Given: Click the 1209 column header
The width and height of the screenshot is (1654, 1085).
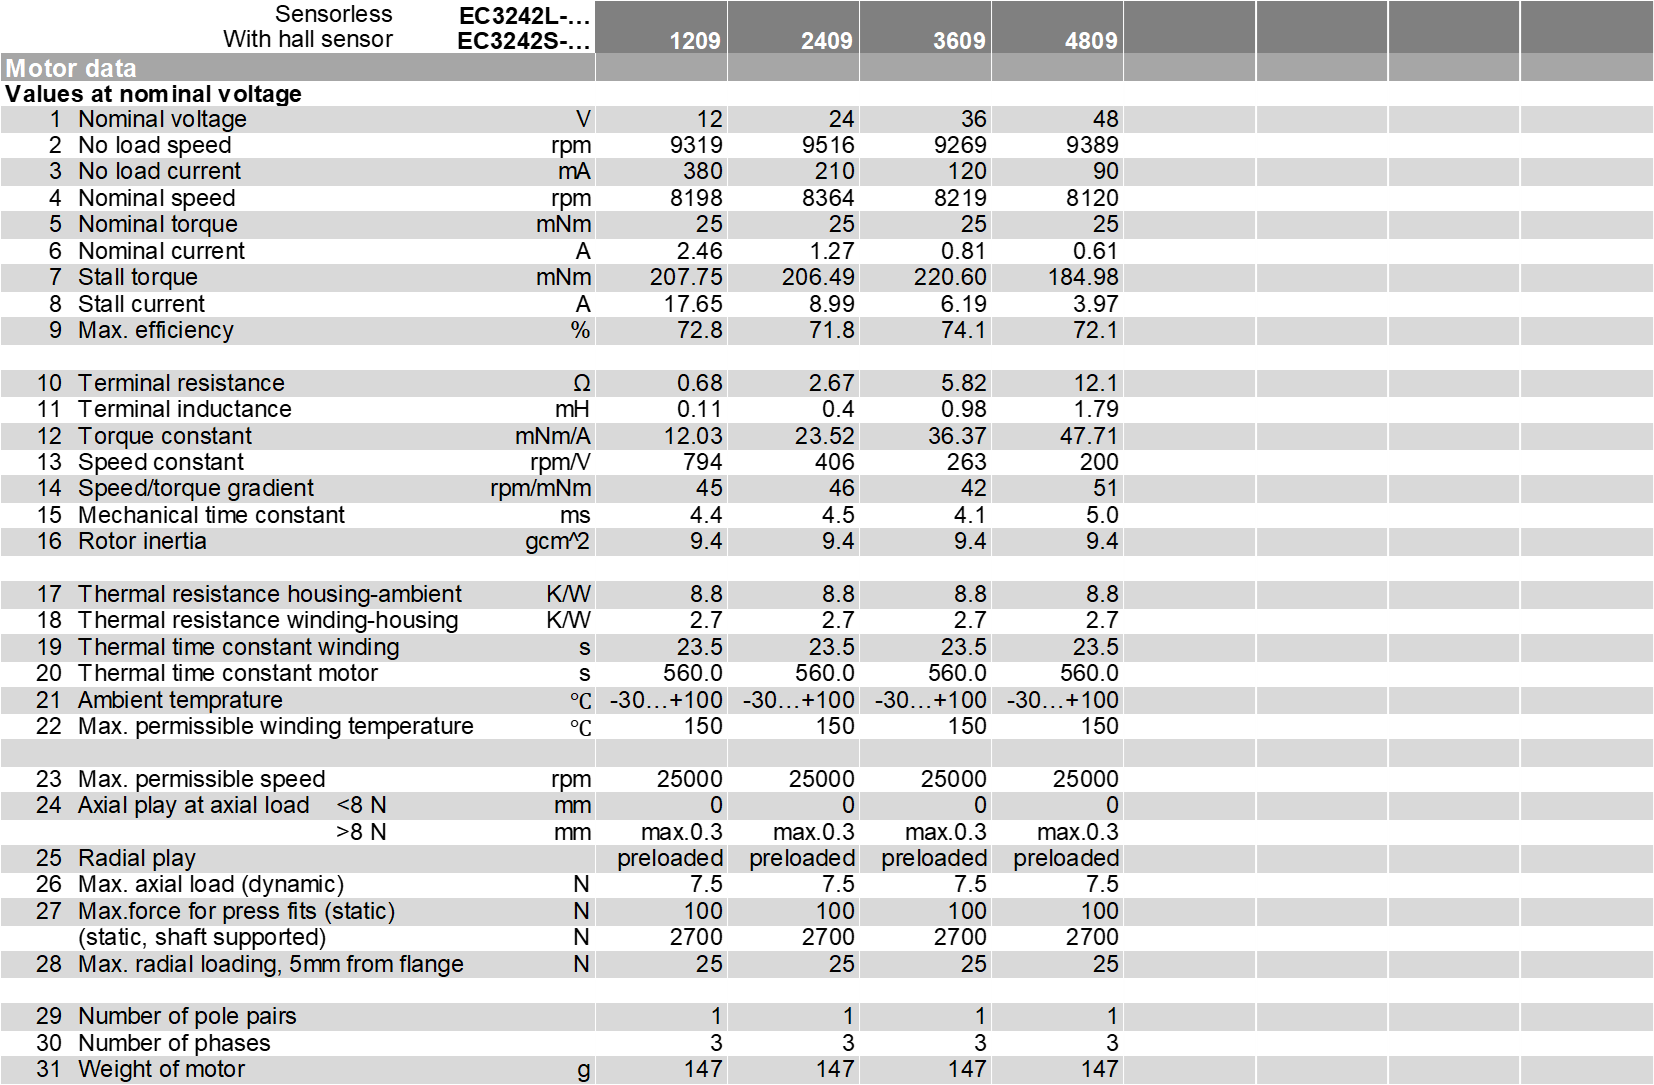Looking at the screenshot, I should click(x=694, y=41).
